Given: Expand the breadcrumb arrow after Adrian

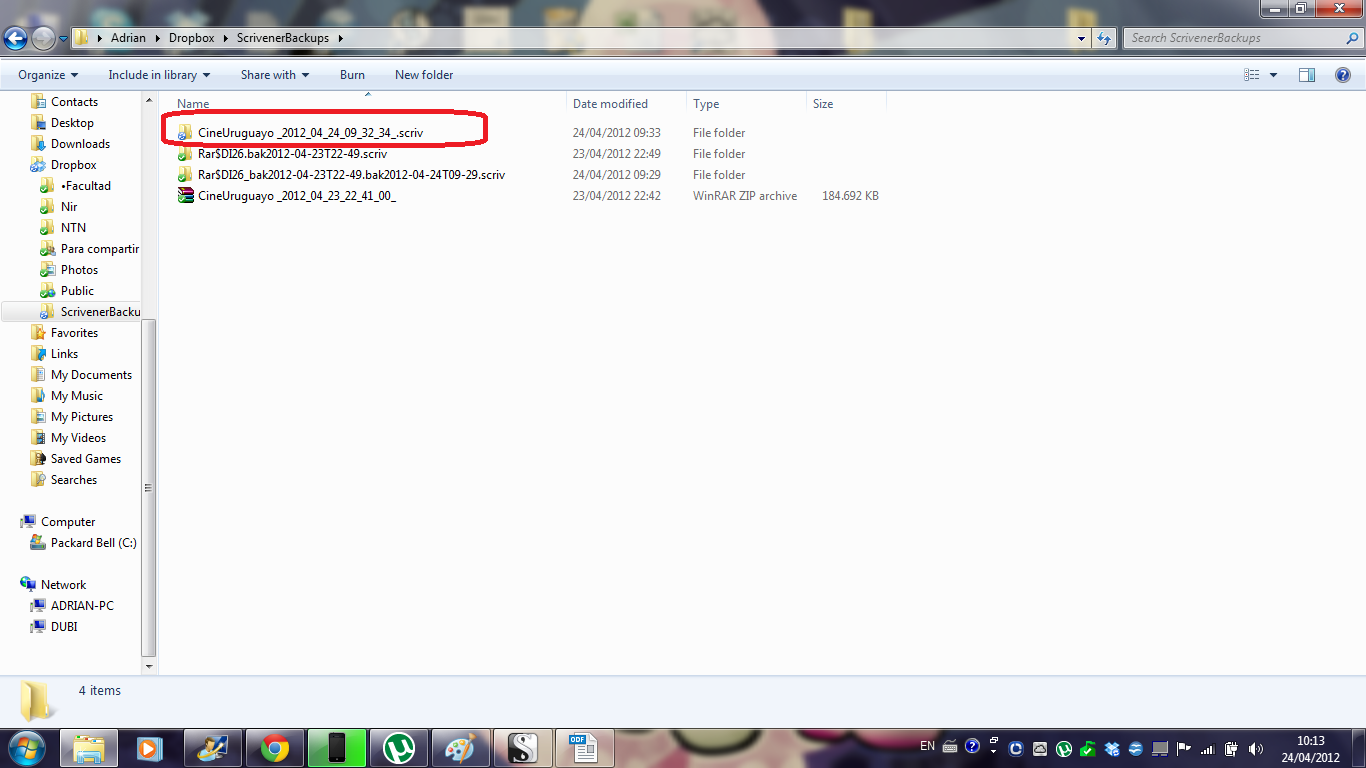Looking at the screenshot, I should tap(157, 38).
